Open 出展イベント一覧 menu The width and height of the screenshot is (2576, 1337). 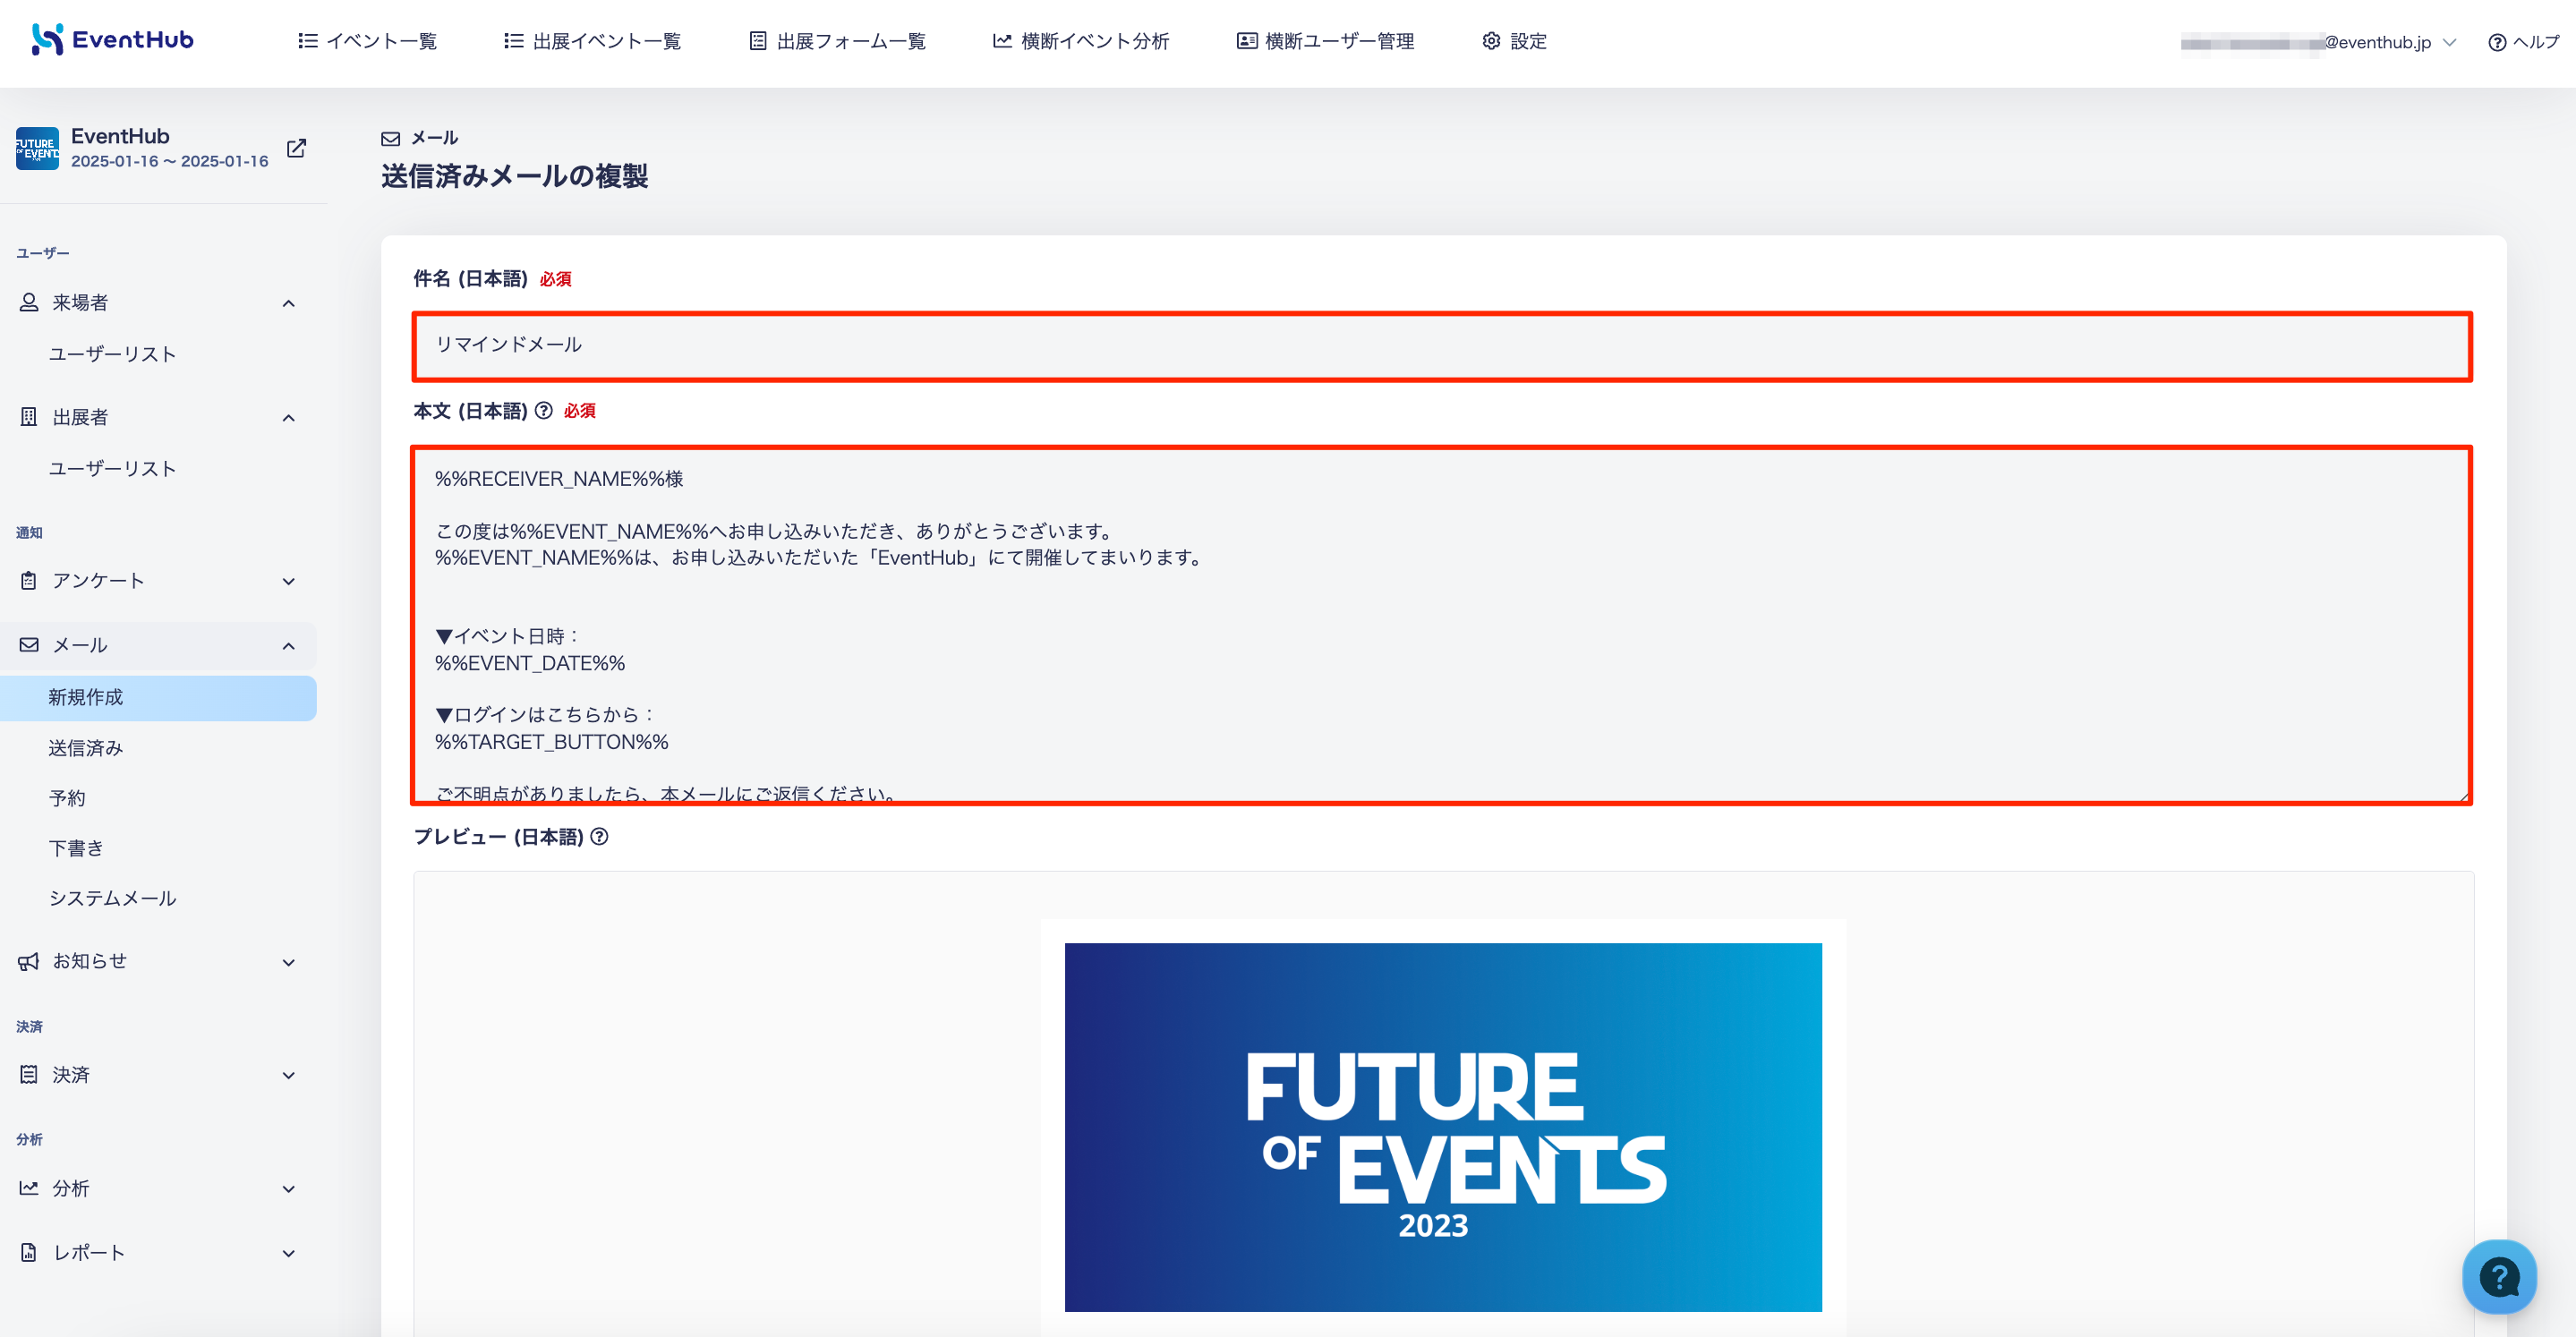coord(592,41)
